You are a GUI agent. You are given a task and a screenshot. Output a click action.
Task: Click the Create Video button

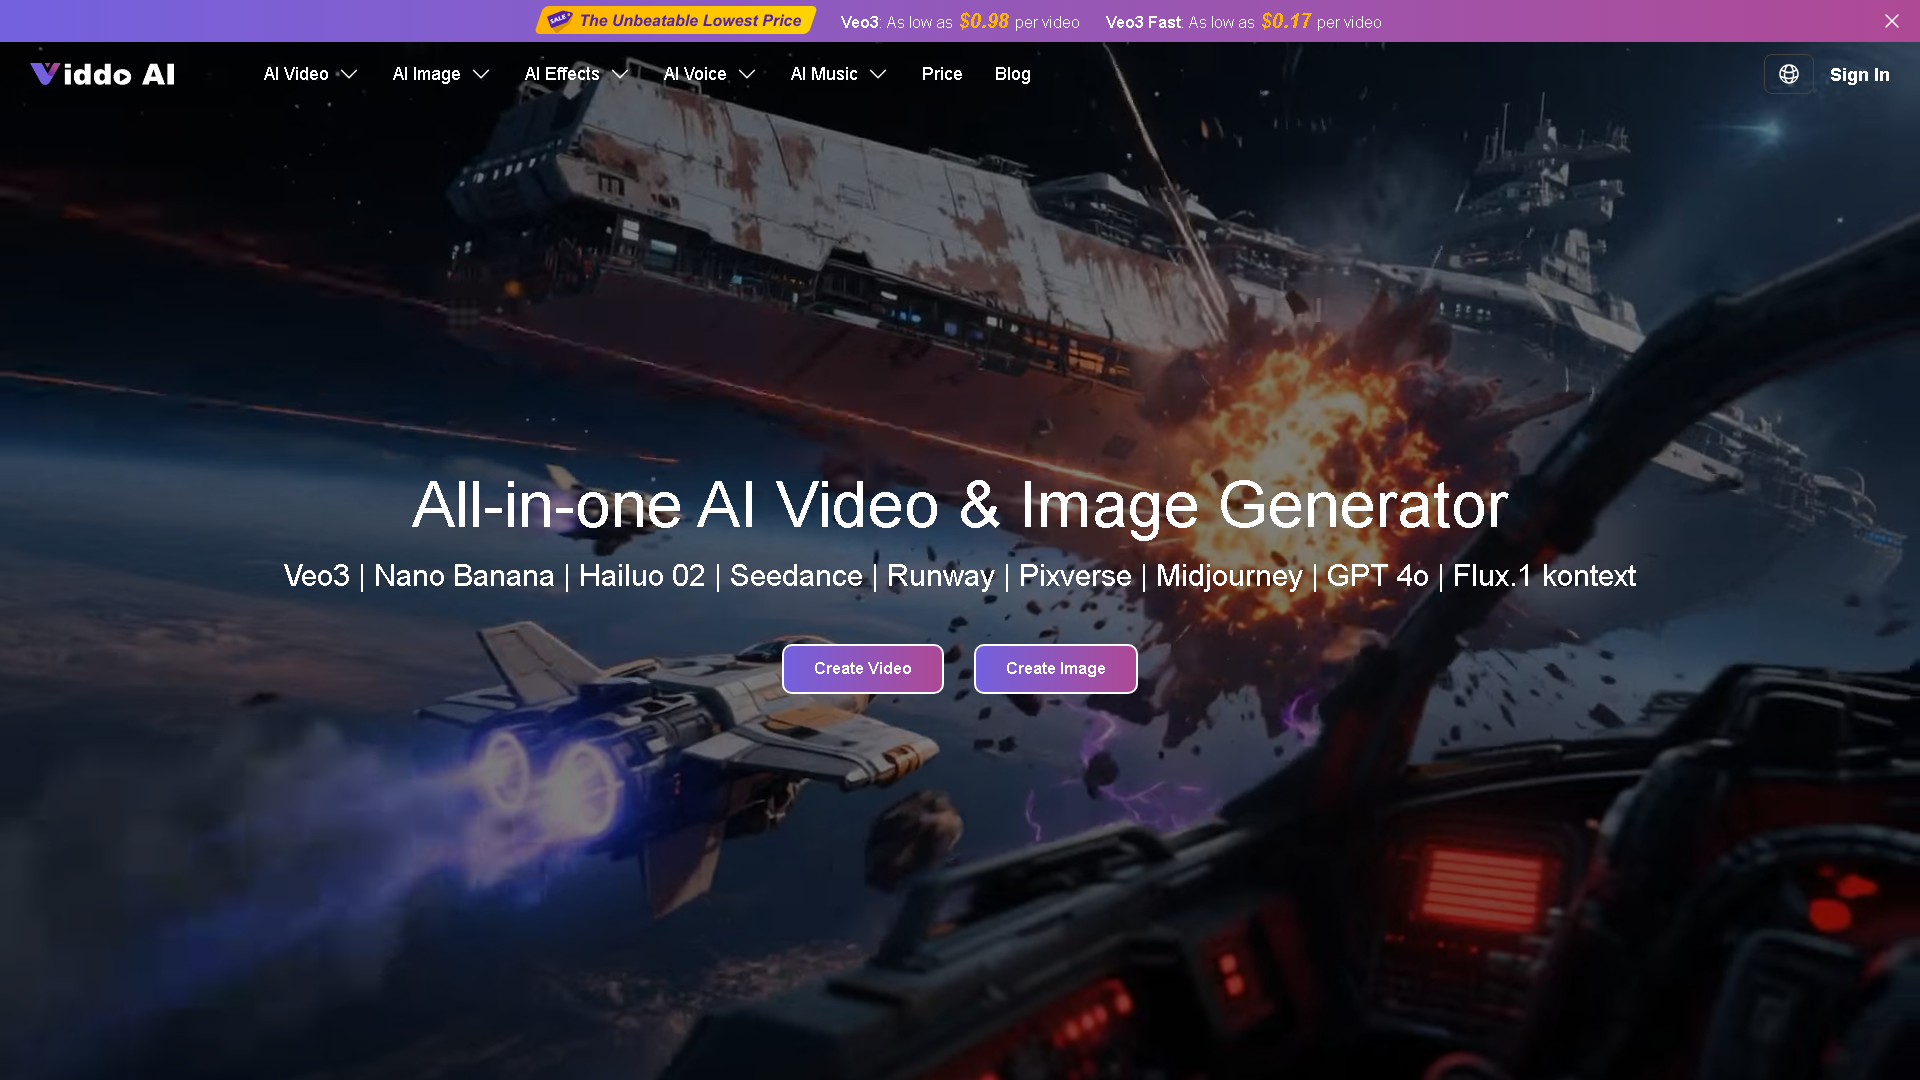click(x=862, y=668)
